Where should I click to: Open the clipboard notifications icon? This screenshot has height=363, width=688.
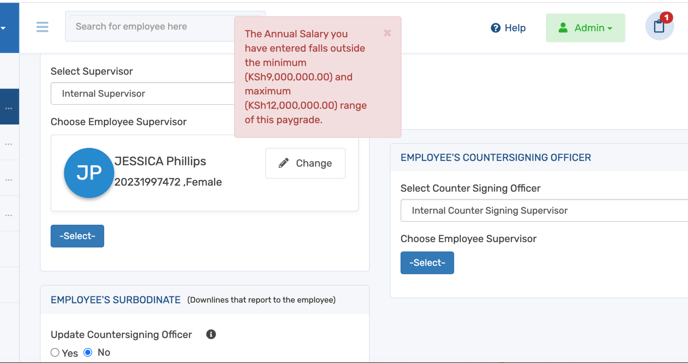click(x=659, y=26)
